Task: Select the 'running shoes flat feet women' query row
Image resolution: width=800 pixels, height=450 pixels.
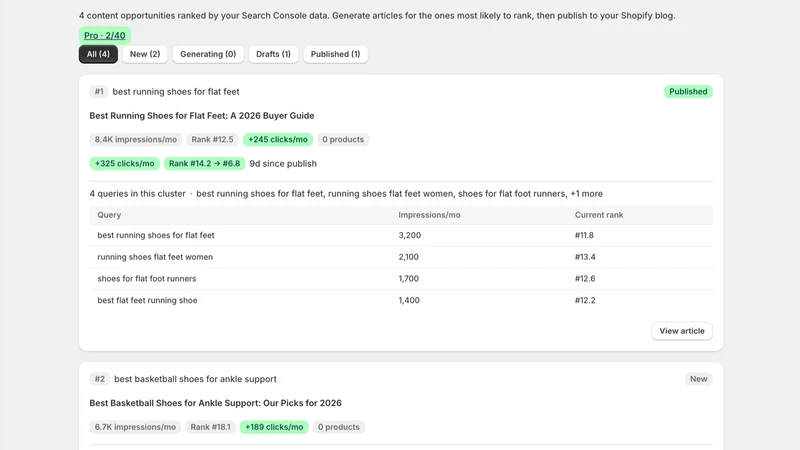Action: [401, 257]
